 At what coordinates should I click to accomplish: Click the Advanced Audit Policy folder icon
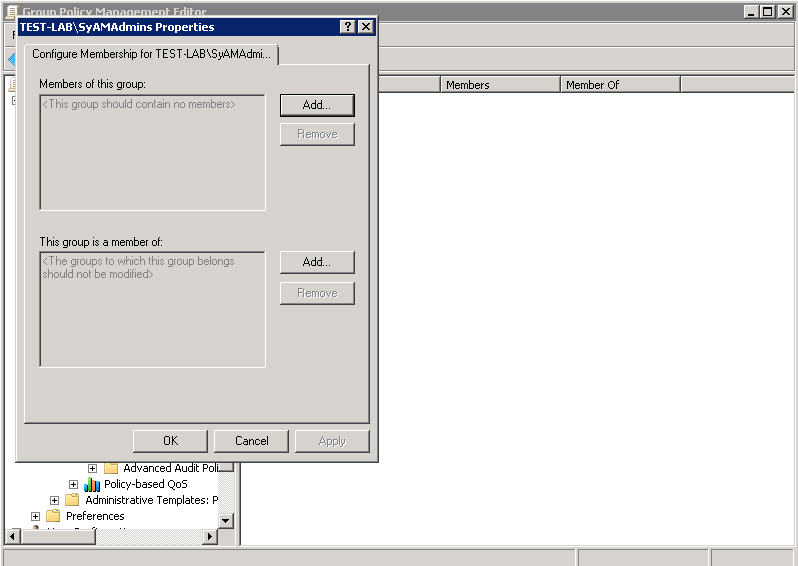111,468
